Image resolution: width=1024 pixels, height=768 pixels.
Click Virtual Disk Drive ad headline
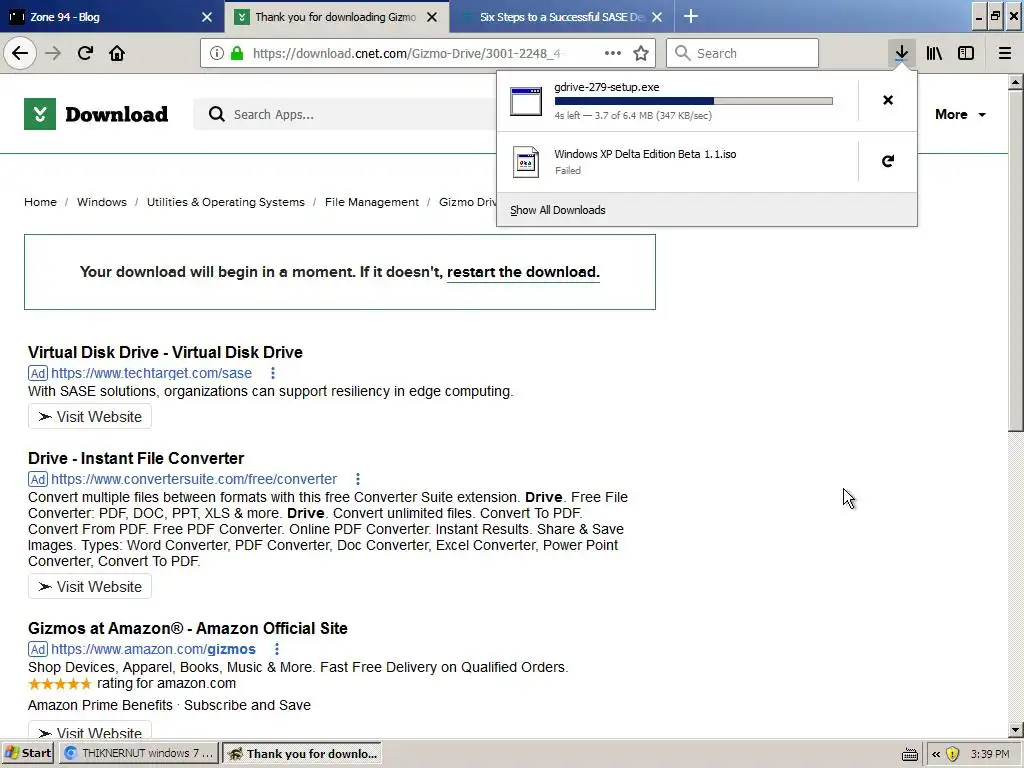(x=165, y=352)
